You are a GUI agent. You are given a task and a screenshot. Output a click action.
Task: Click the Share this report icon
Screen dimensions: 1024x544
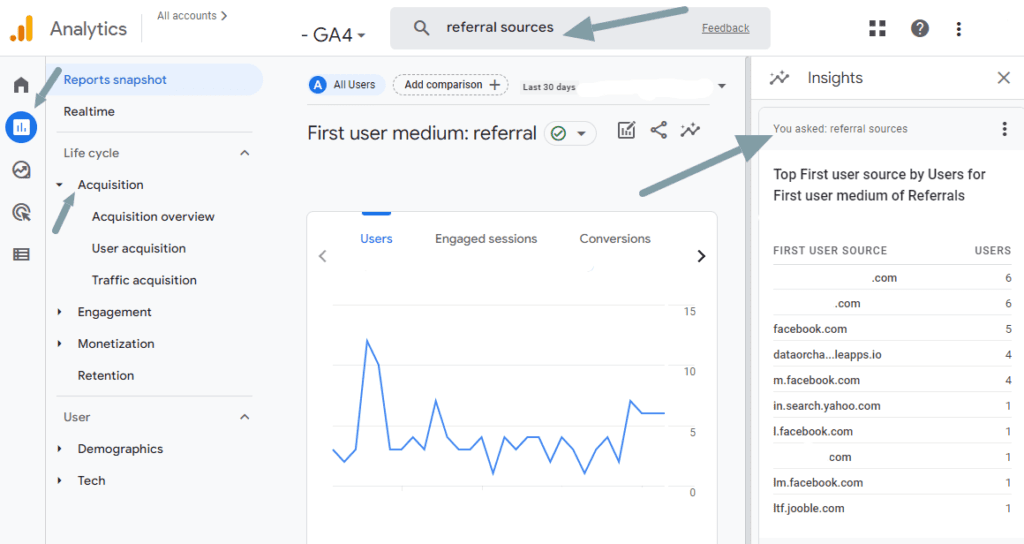point(658,130)
